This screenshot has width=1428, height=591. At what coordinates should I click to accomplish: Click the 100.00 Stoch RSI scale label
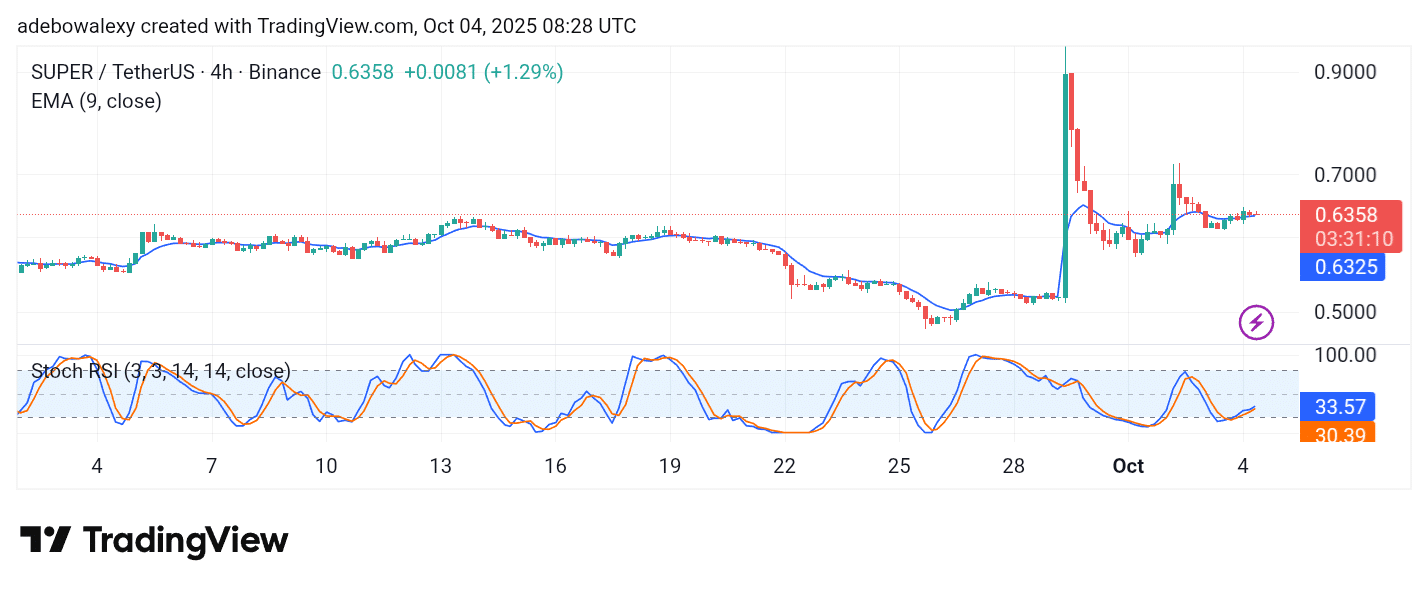click(x=1344, y=355)
